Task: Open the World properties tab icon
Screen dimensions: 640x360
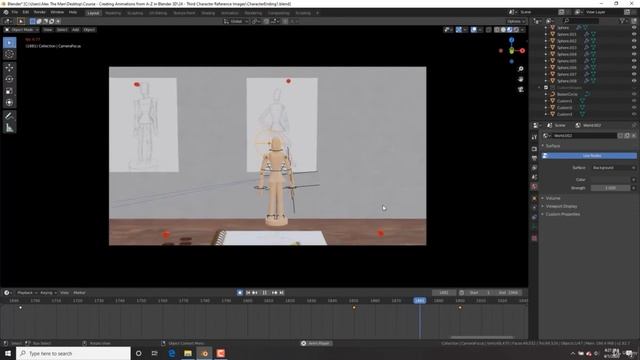Action: pyautogui.click(x=534, y=187)
